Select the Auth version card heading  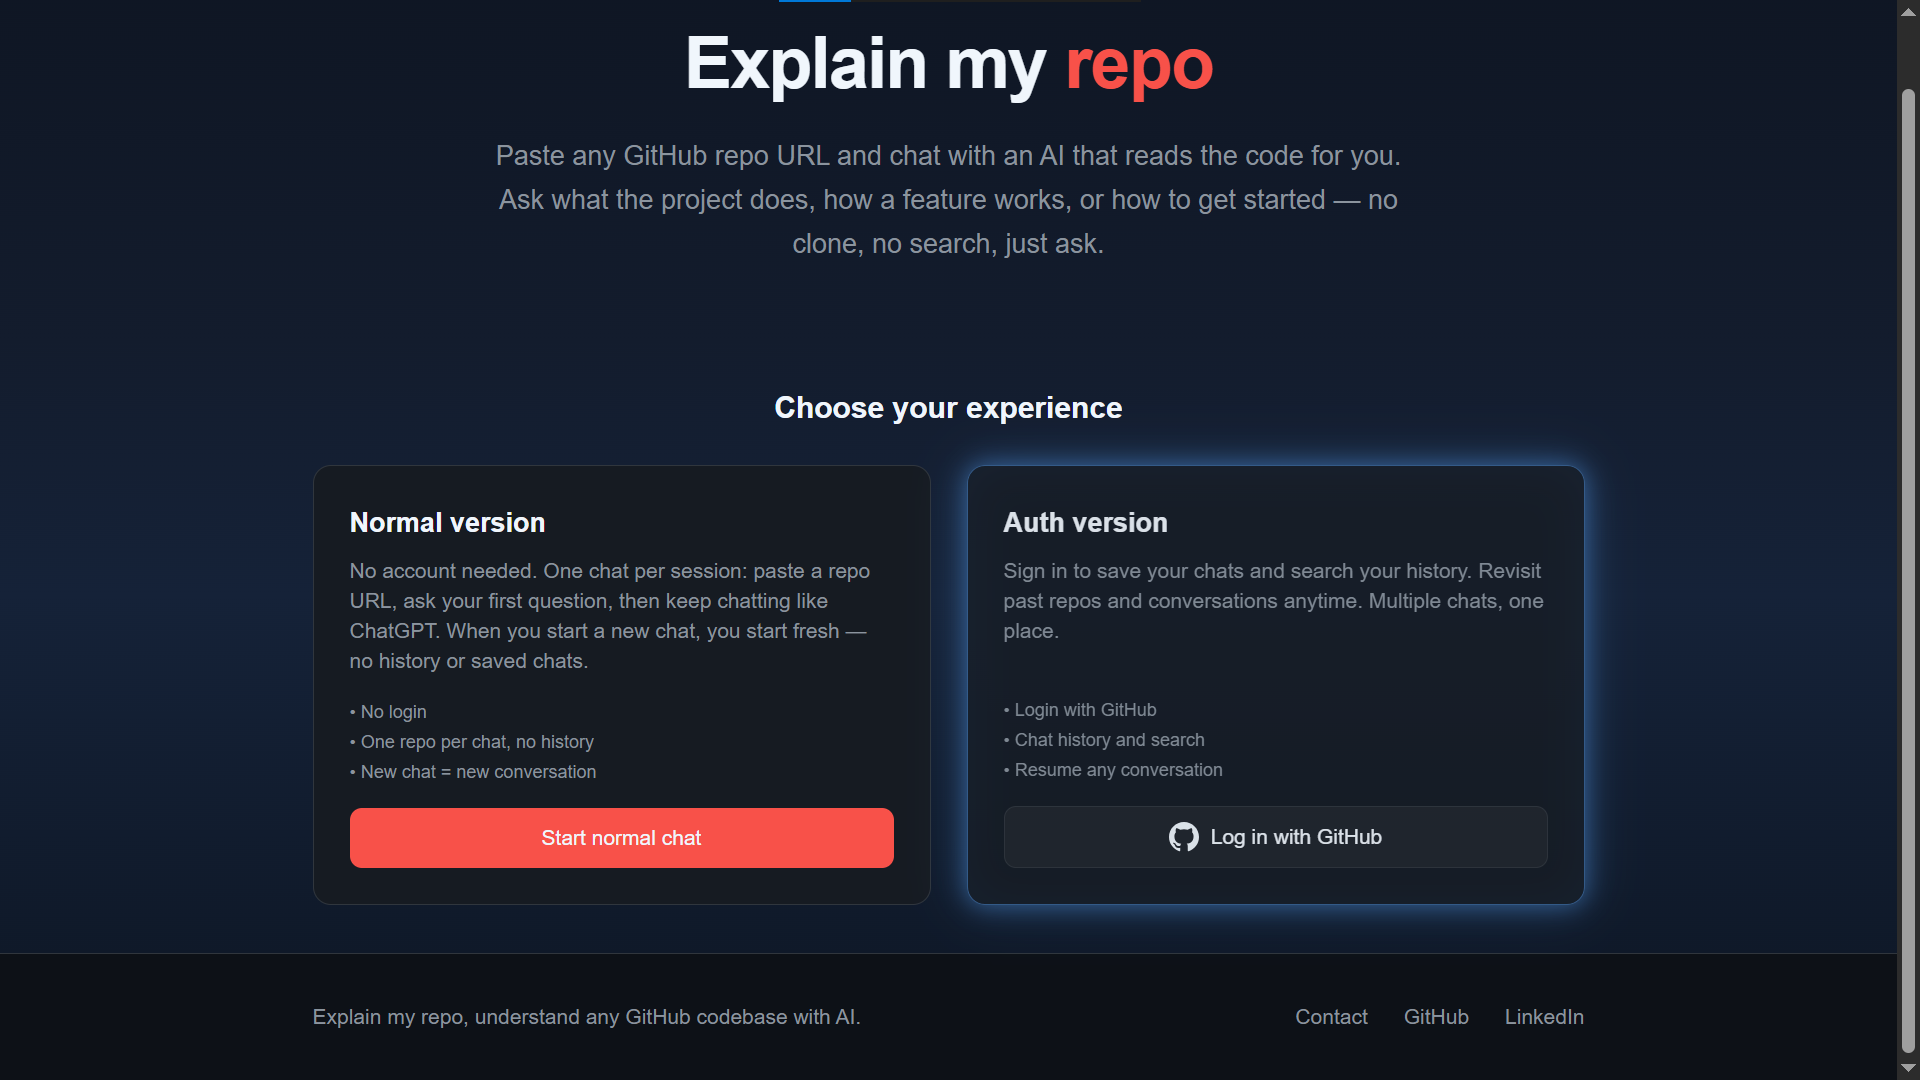tap(1085, 523)
